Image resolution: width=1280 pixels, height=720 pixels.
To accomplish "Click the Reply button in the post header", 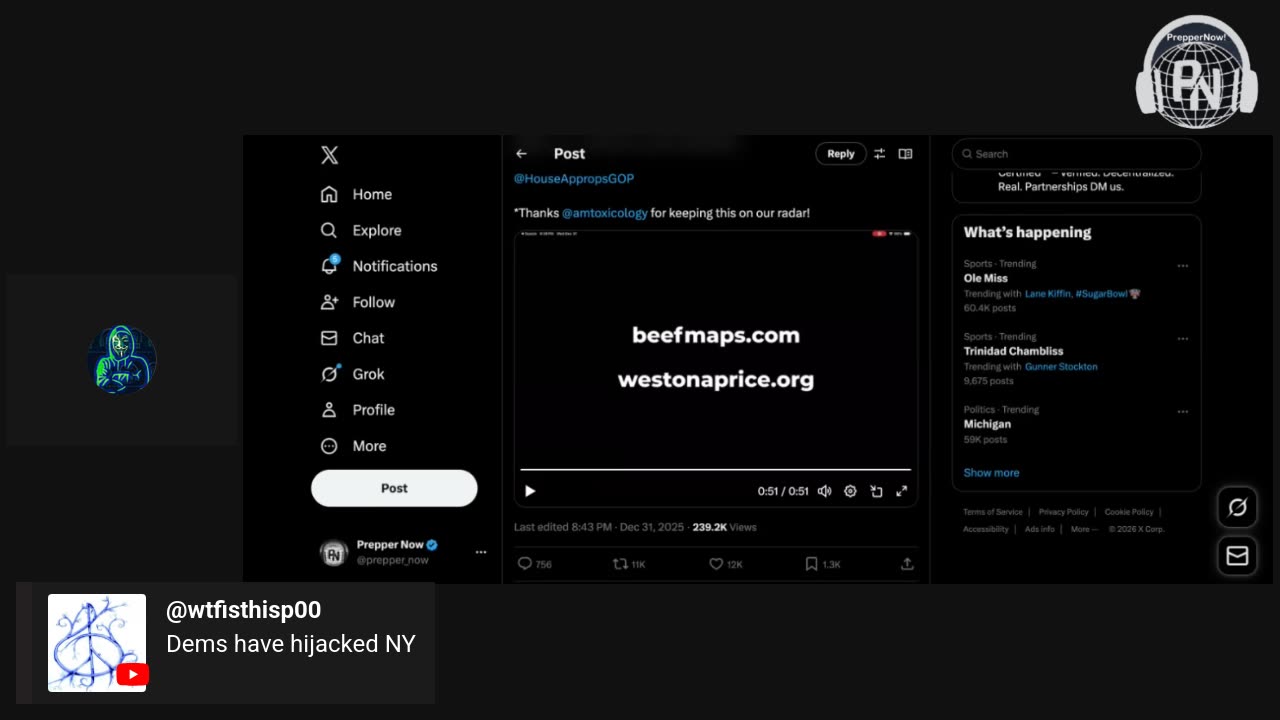I will click(x=841, y=154).
